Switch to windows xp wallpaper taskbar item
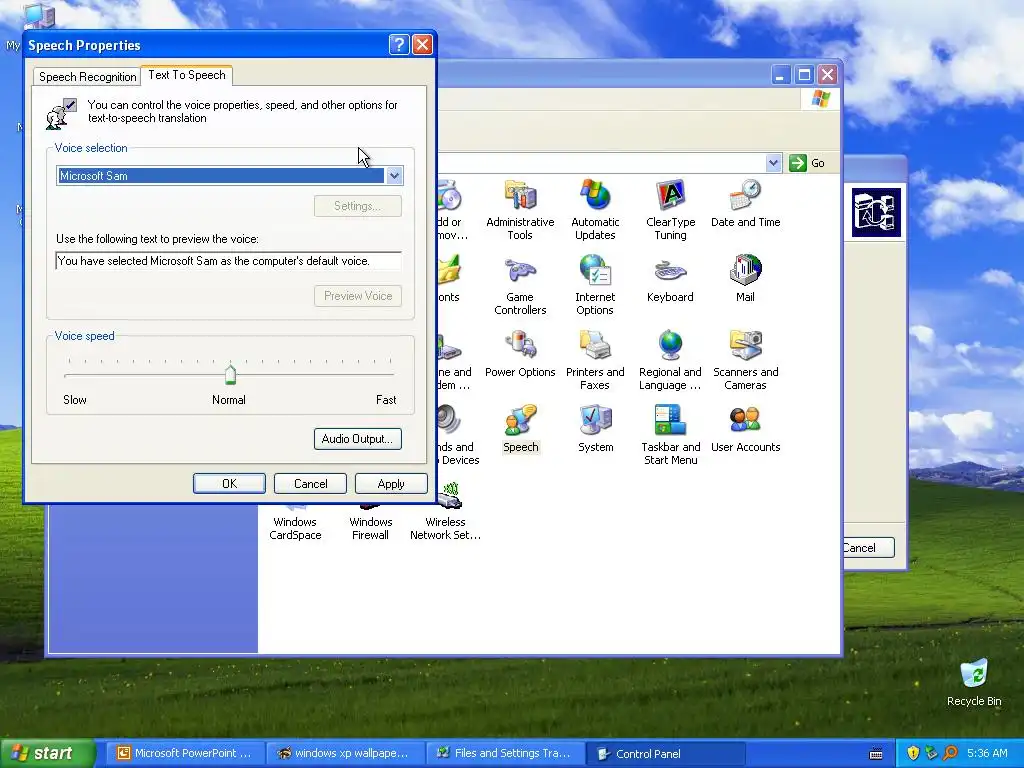 click(x=345, y=753)
